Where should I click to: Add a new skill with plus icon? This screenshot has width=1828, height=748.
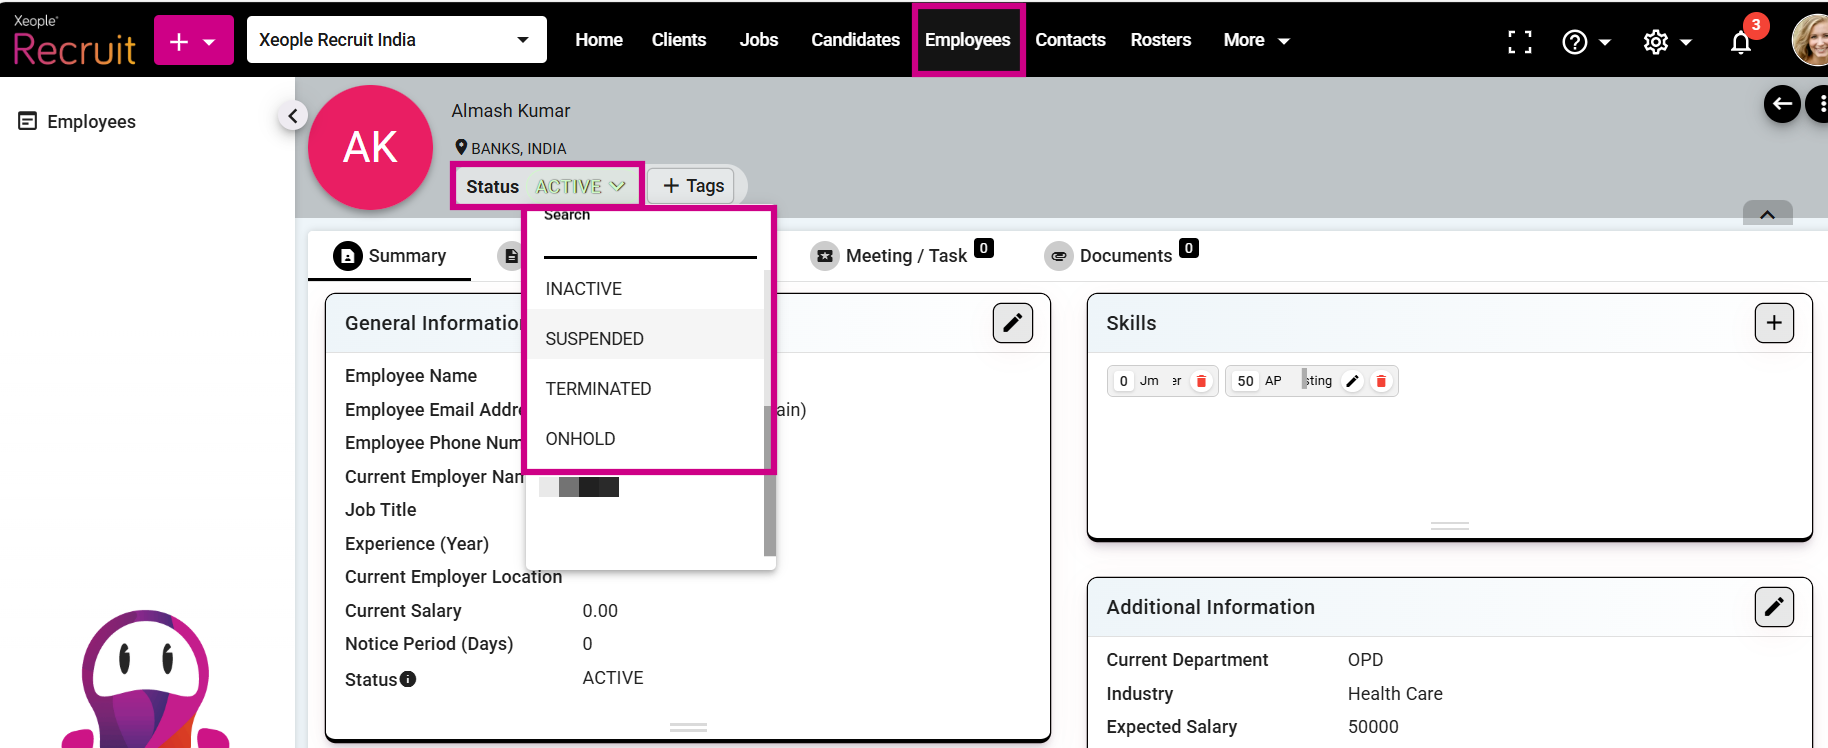[x=1773, y=323]
